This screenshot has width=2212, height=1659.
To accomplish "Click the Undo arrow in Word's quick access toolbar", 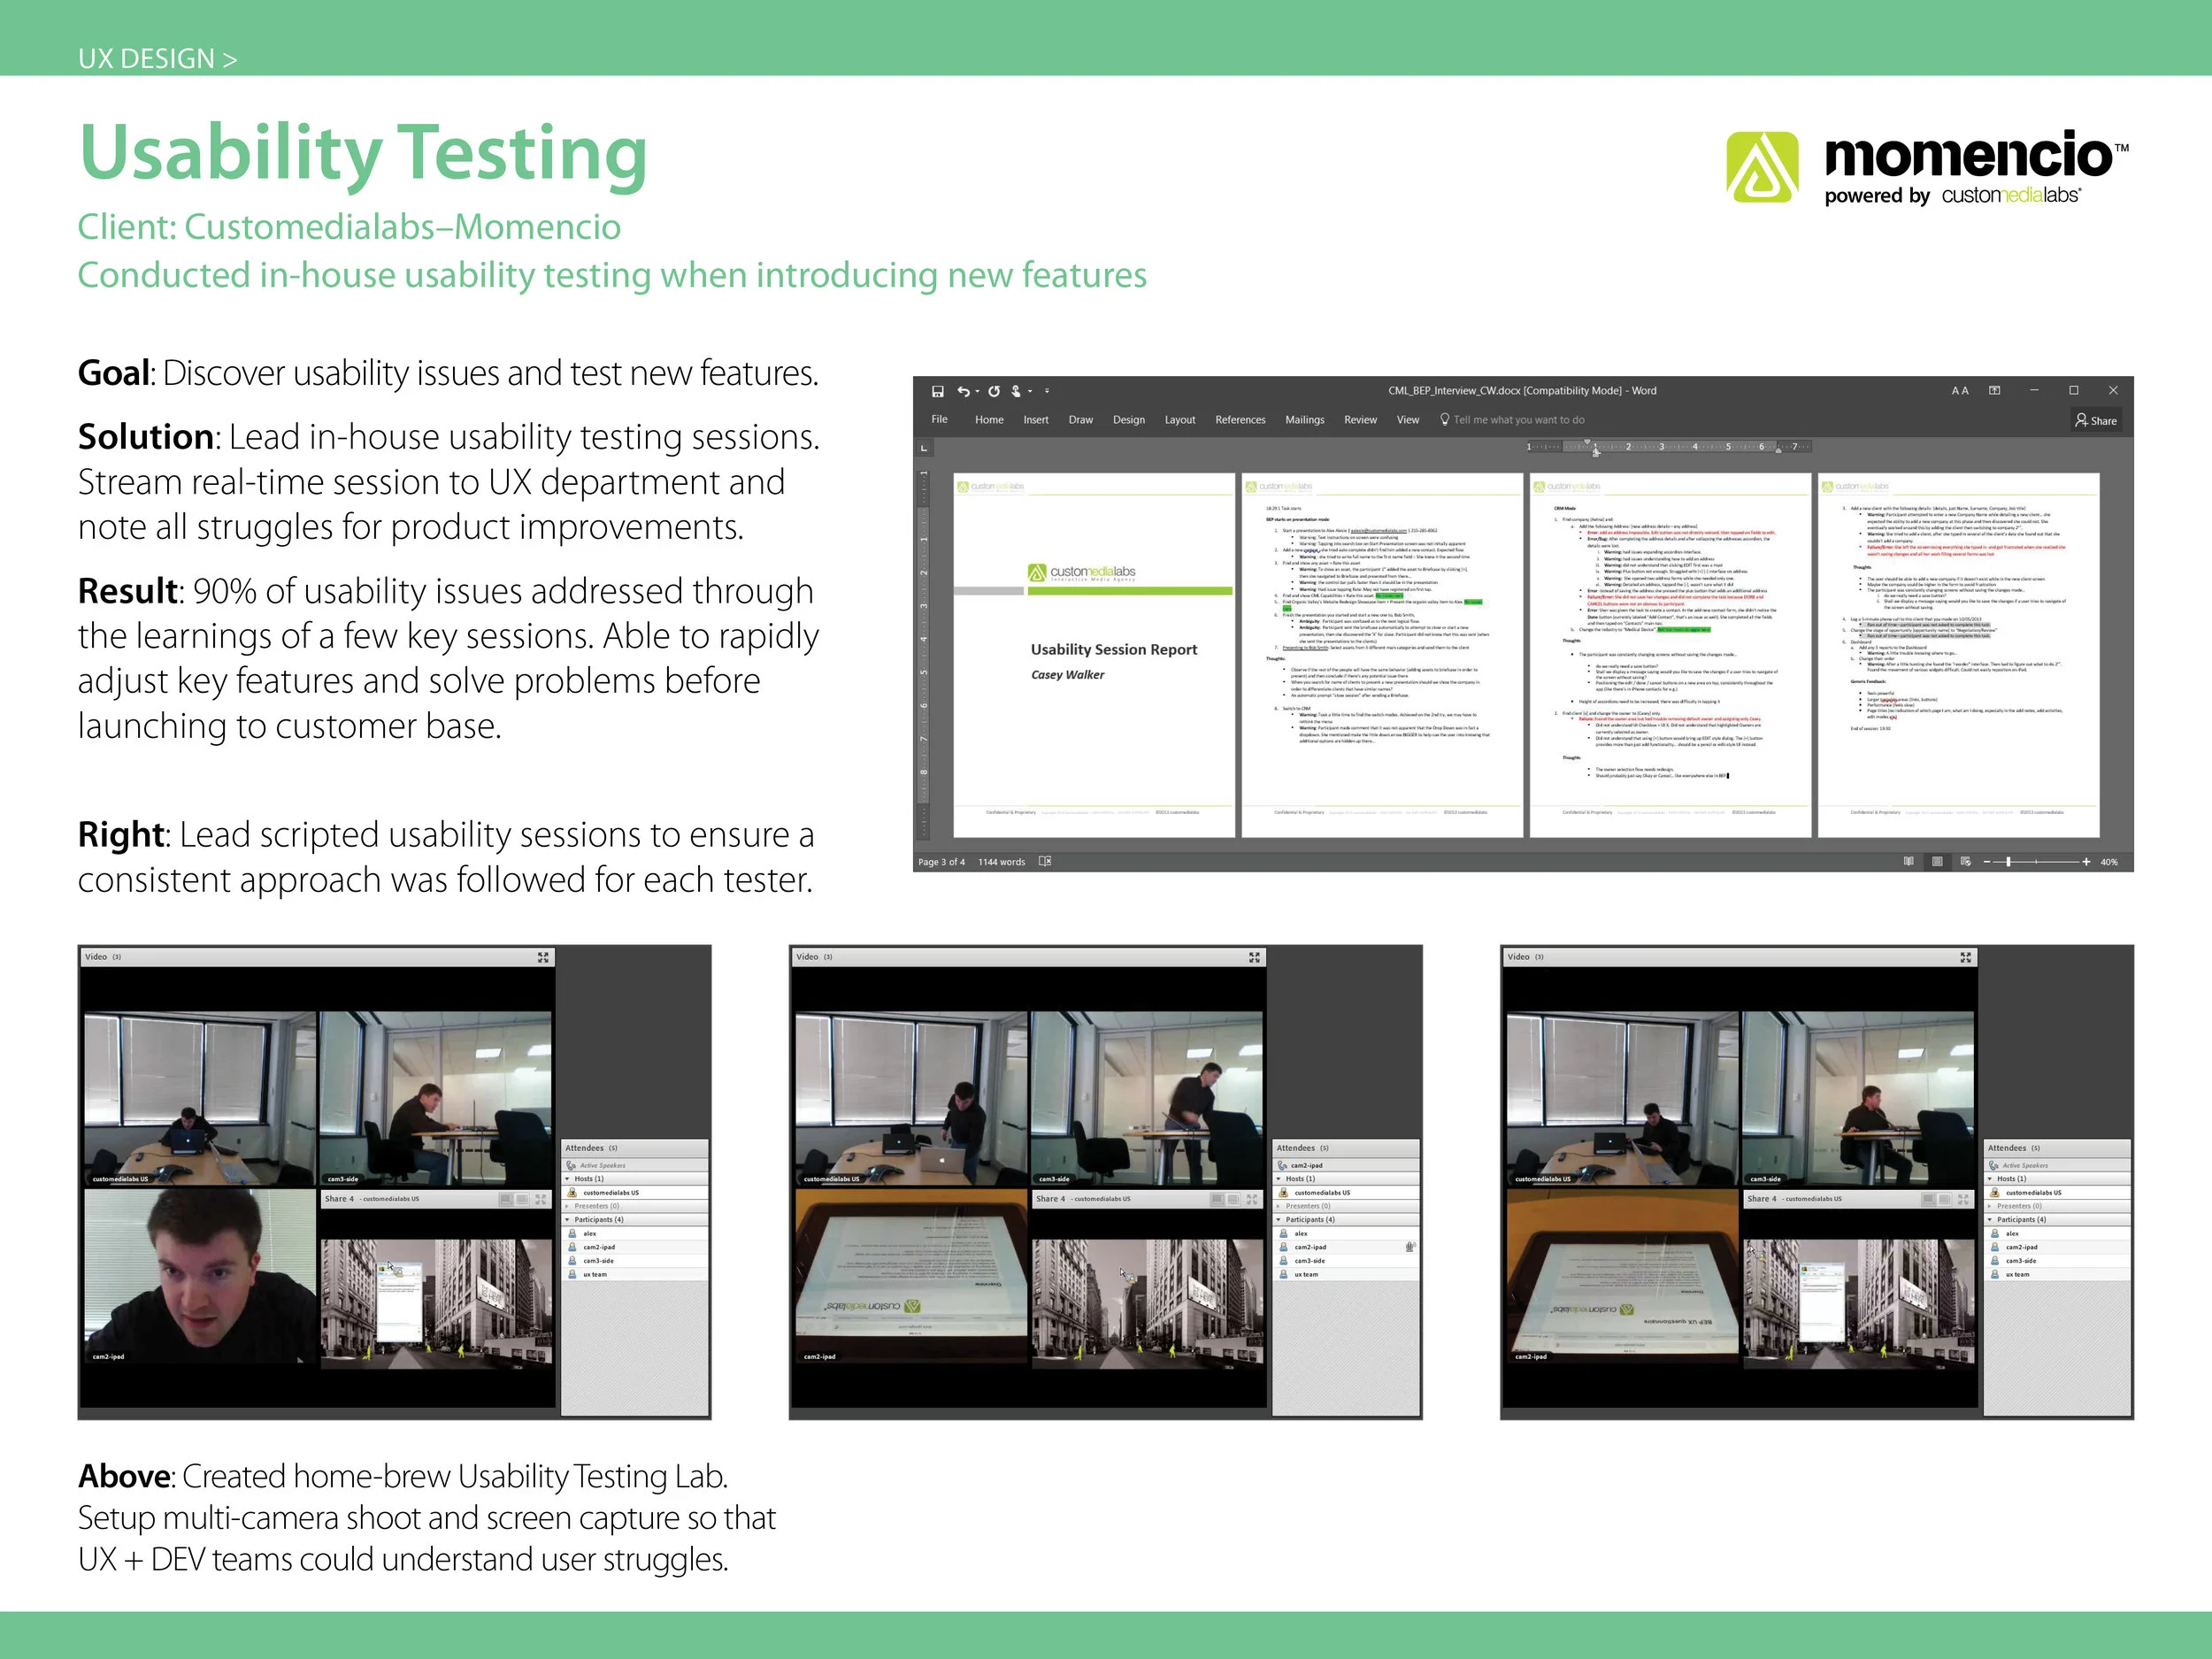I will pos(963,391).
